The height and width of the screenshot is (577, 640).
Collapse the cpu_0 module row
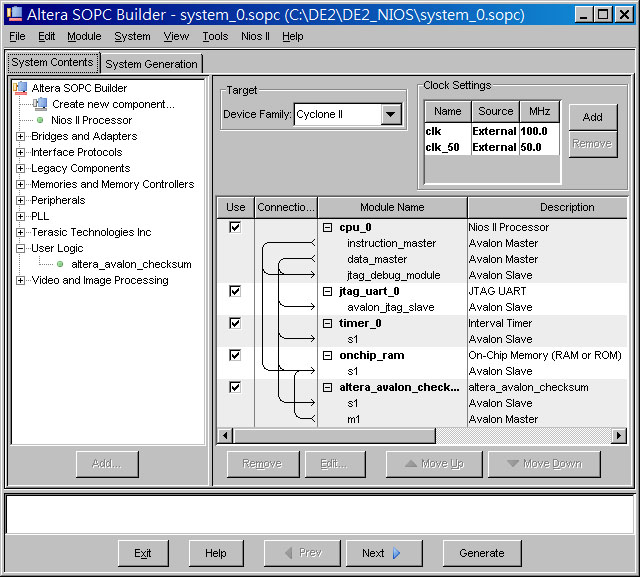coord(327,227)
